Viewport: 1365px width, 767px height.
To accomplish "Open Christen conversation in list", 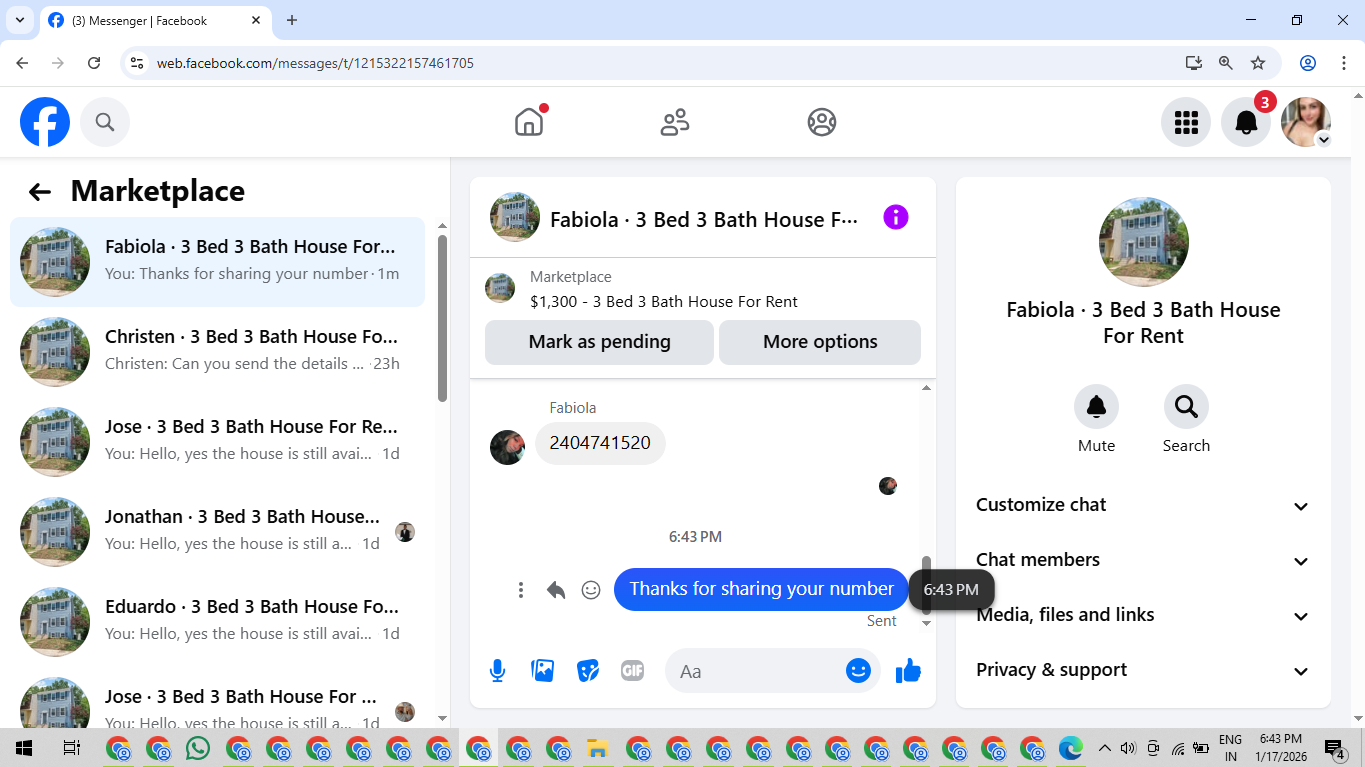I will tap(218, 352).
